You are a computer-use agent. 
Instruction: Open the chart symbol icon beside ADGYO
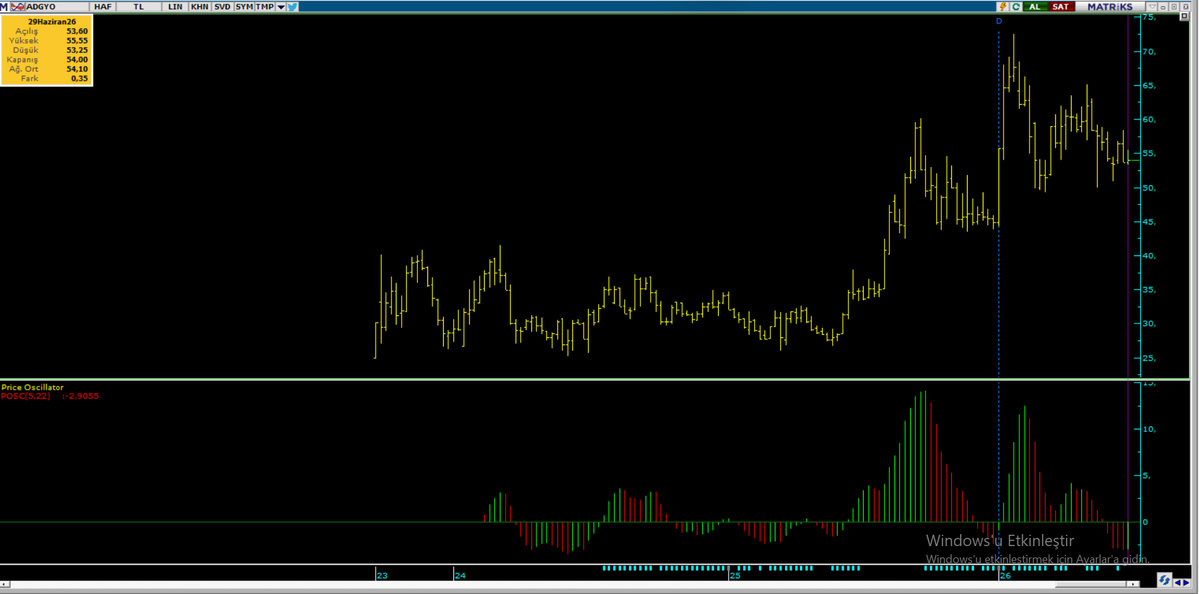[18, 6]
